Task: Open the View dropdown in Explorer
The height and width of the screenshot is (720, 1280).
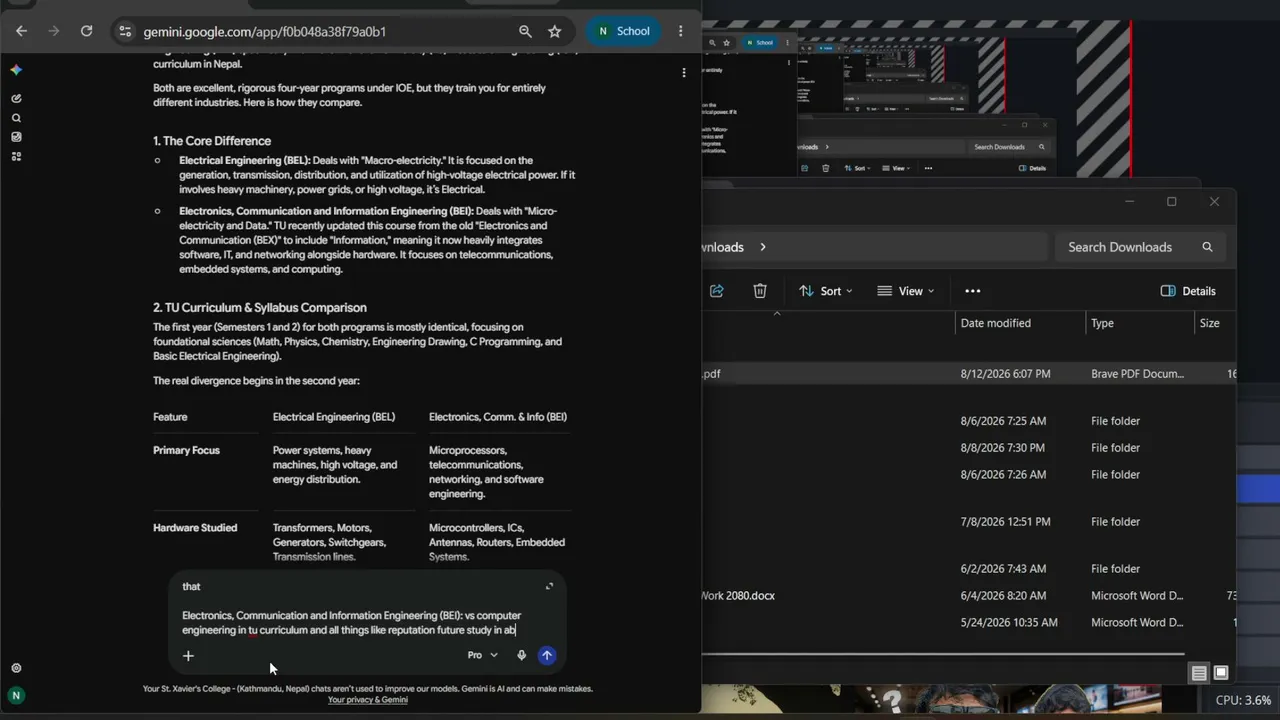Action: pyautogui.click(x=905, y=291)
